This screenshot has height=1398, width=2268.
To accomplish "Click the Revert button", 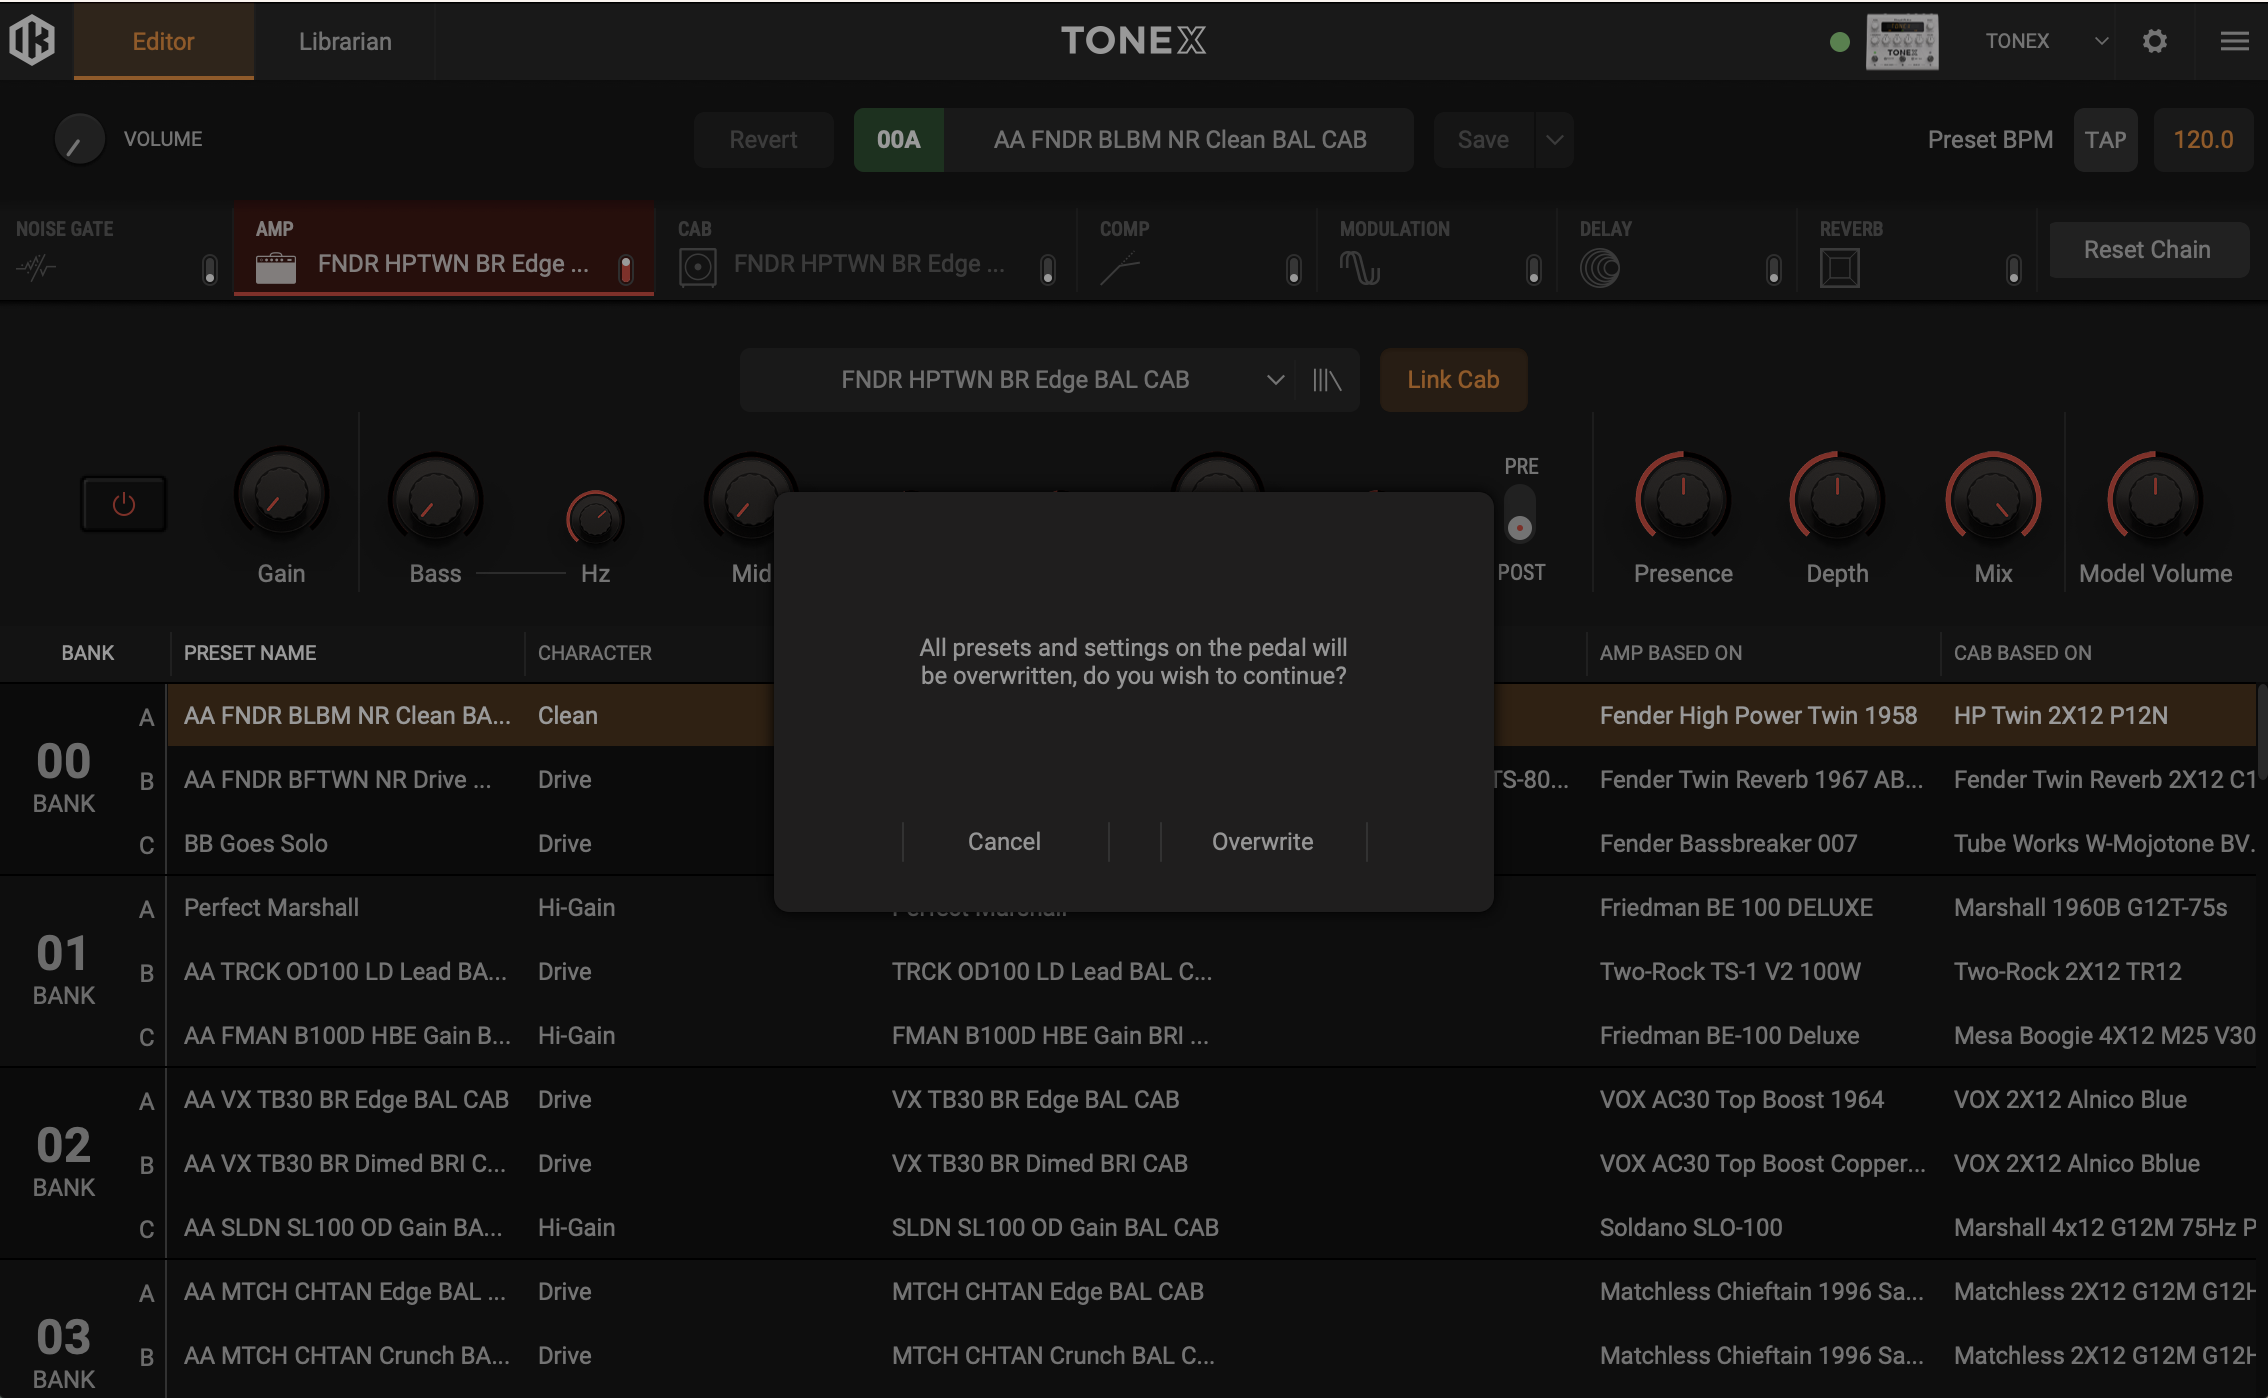I will coord(763,140).
